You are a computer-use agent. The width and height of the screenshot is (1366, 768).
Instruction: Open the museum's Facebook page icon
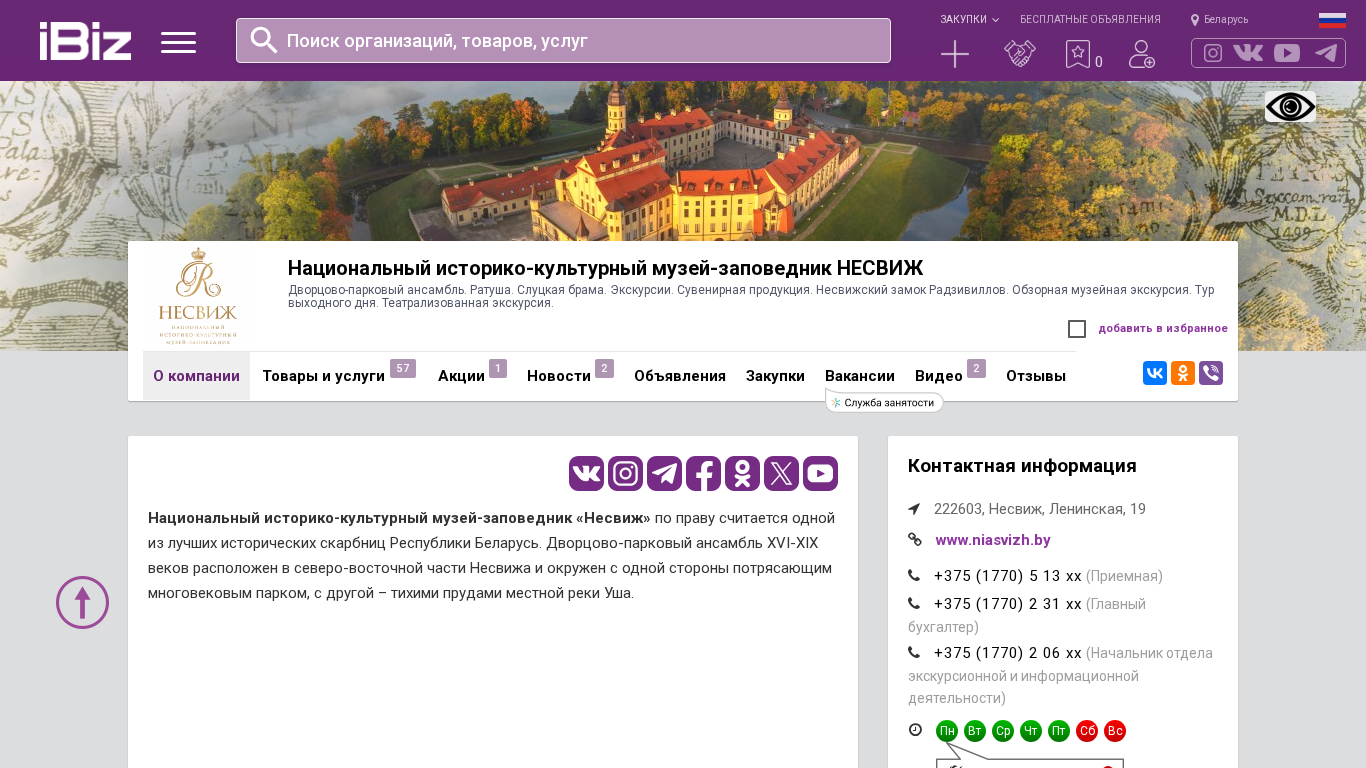coord(703,473)
